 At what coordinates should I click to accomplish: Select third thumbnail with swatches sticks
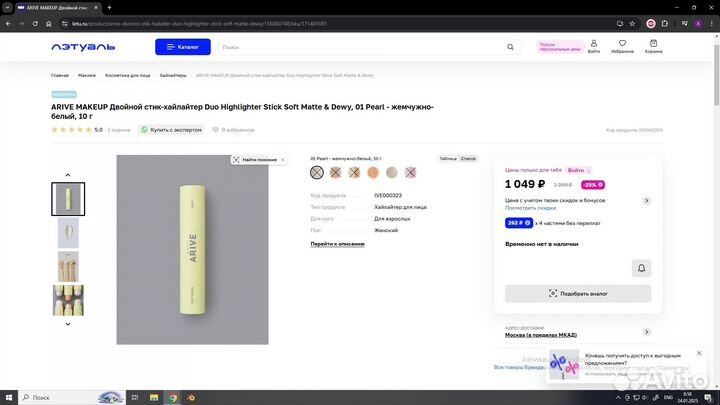click(x=68, y=266)
